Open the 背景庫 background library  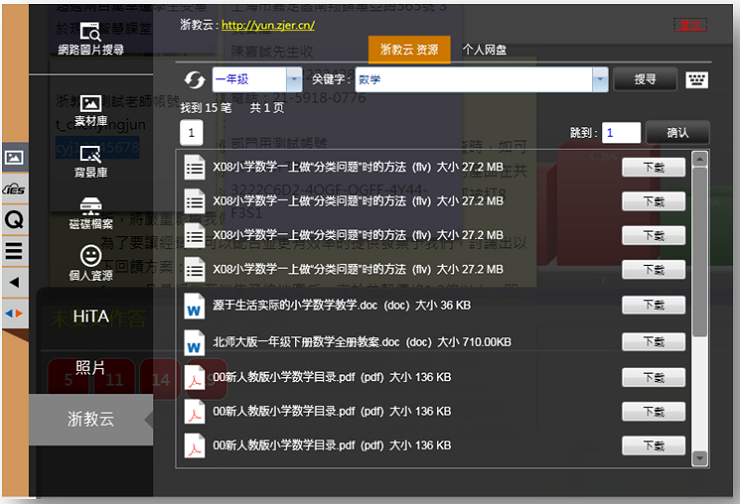[x=91, y=162]
